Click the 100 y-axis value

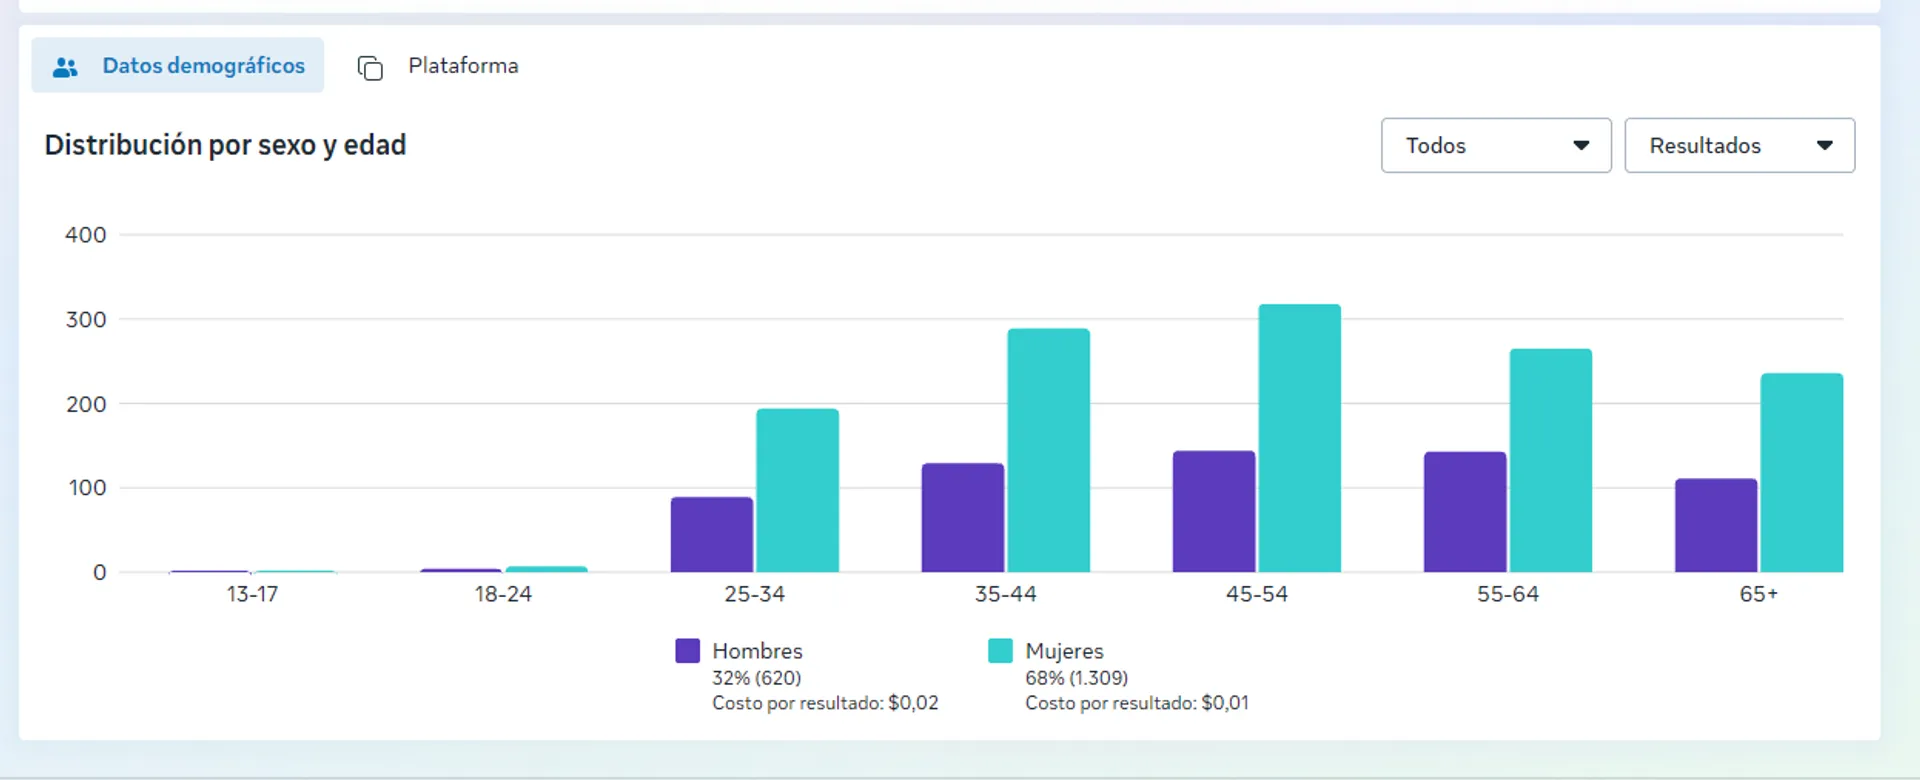[x=86, y=488]
